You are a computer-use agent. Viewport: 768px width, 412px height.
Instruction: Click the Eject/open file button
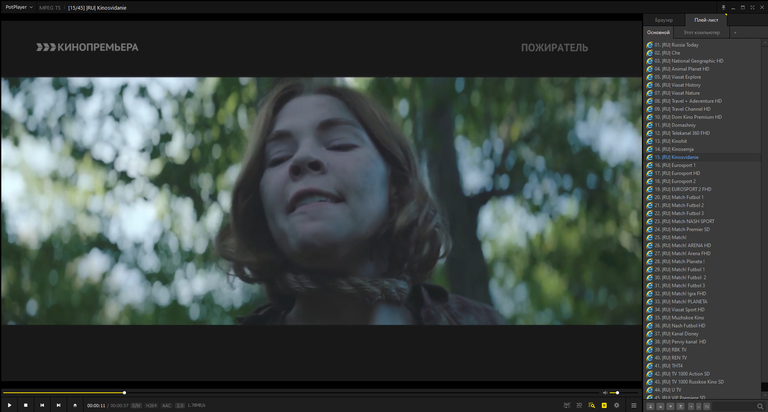(75, 405)
